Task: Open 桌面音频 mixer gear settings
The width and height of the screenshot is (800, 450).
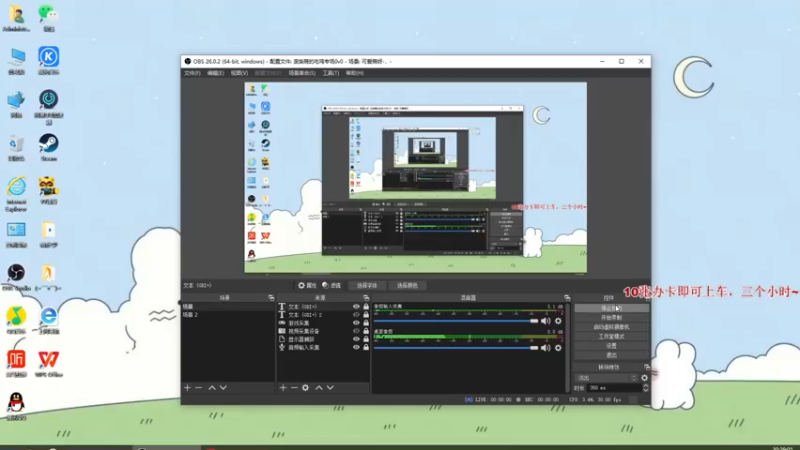Action: pyautogui.click(x=558, y=348)
